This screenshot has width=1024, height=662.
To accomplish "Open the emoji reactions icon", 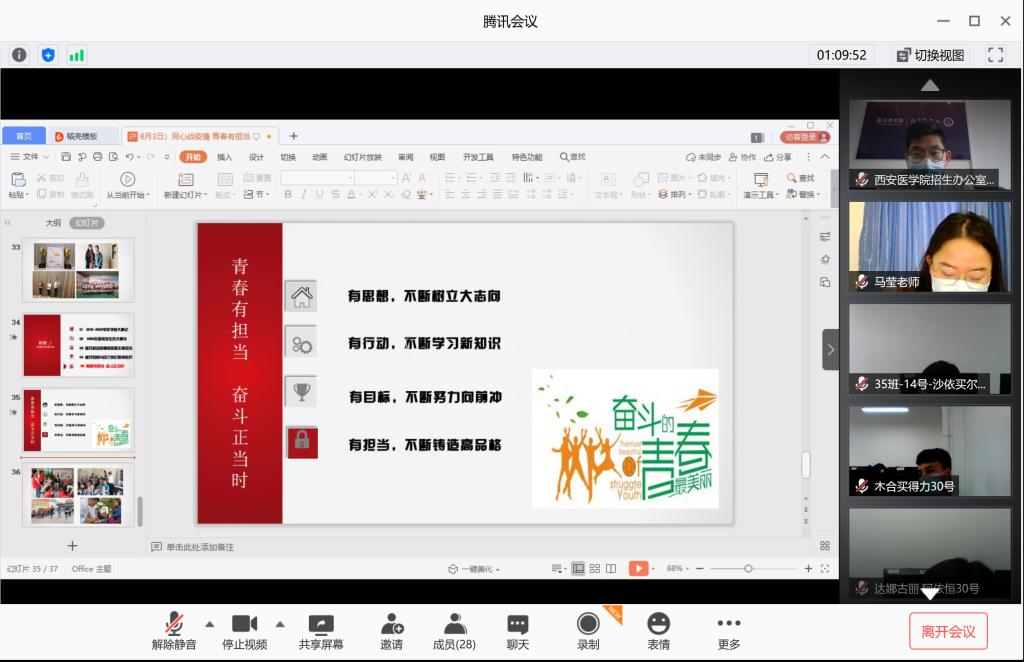I will (658, 624).
